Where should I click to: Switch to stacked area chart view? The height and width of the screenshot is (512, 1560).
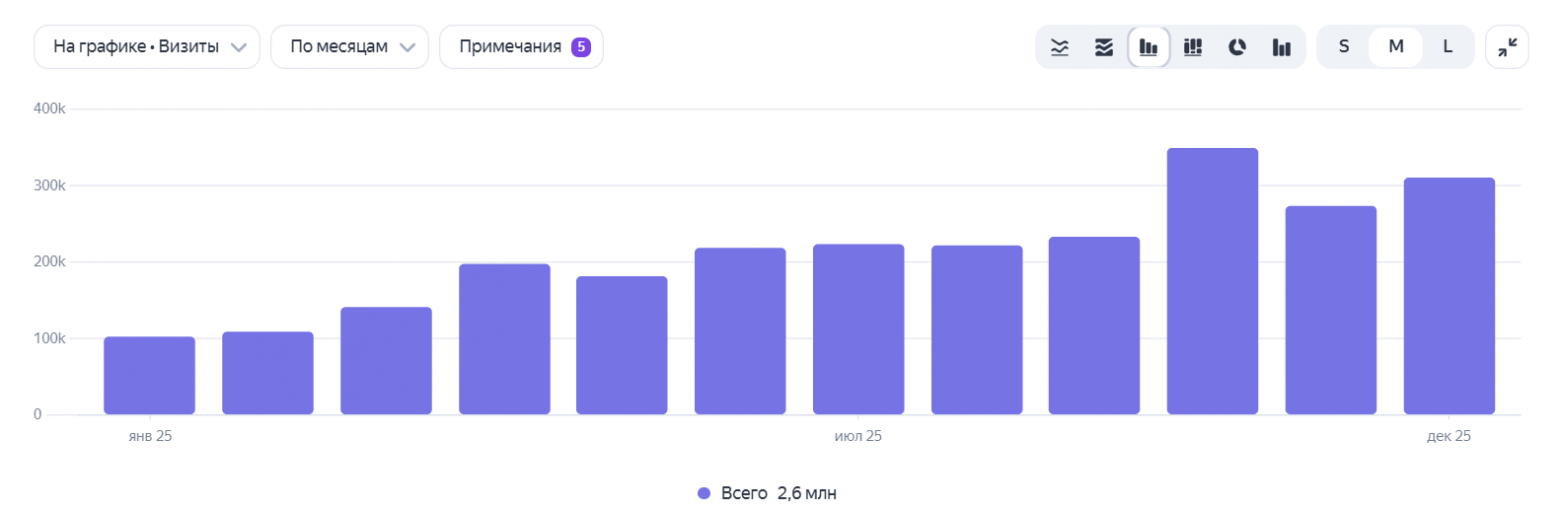(x=1104, y=47)
